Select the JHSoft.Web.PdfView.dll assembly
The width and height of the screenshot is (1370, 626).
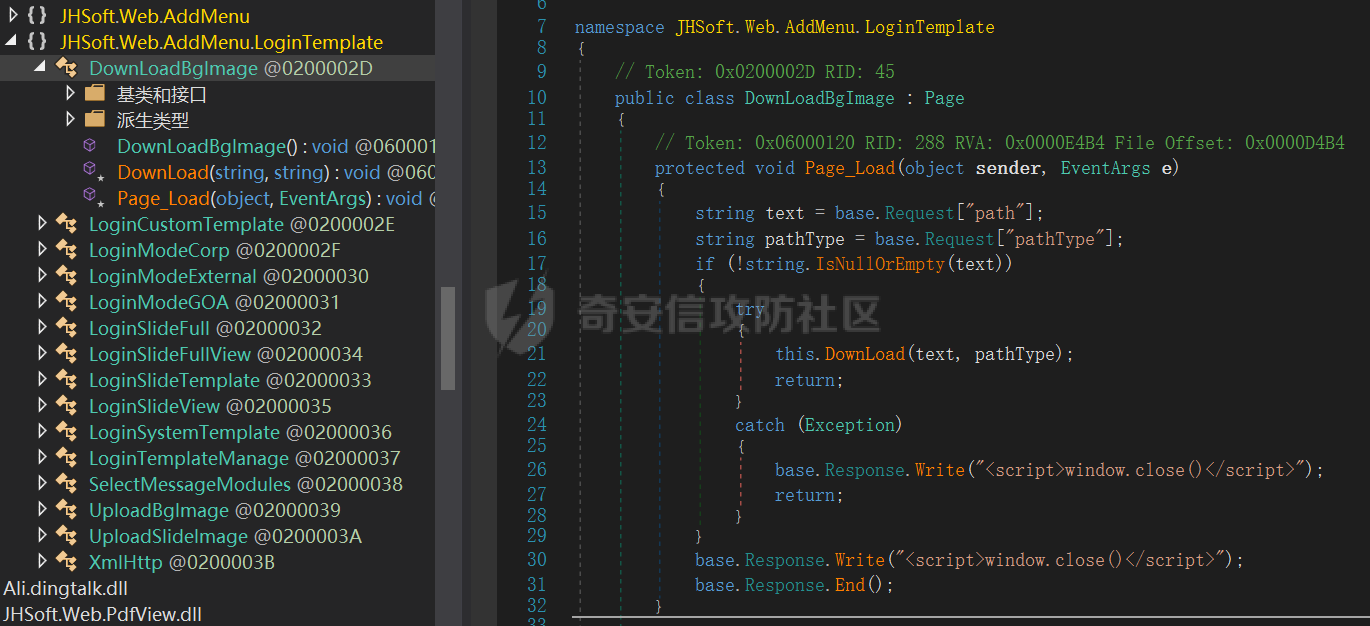103,614
